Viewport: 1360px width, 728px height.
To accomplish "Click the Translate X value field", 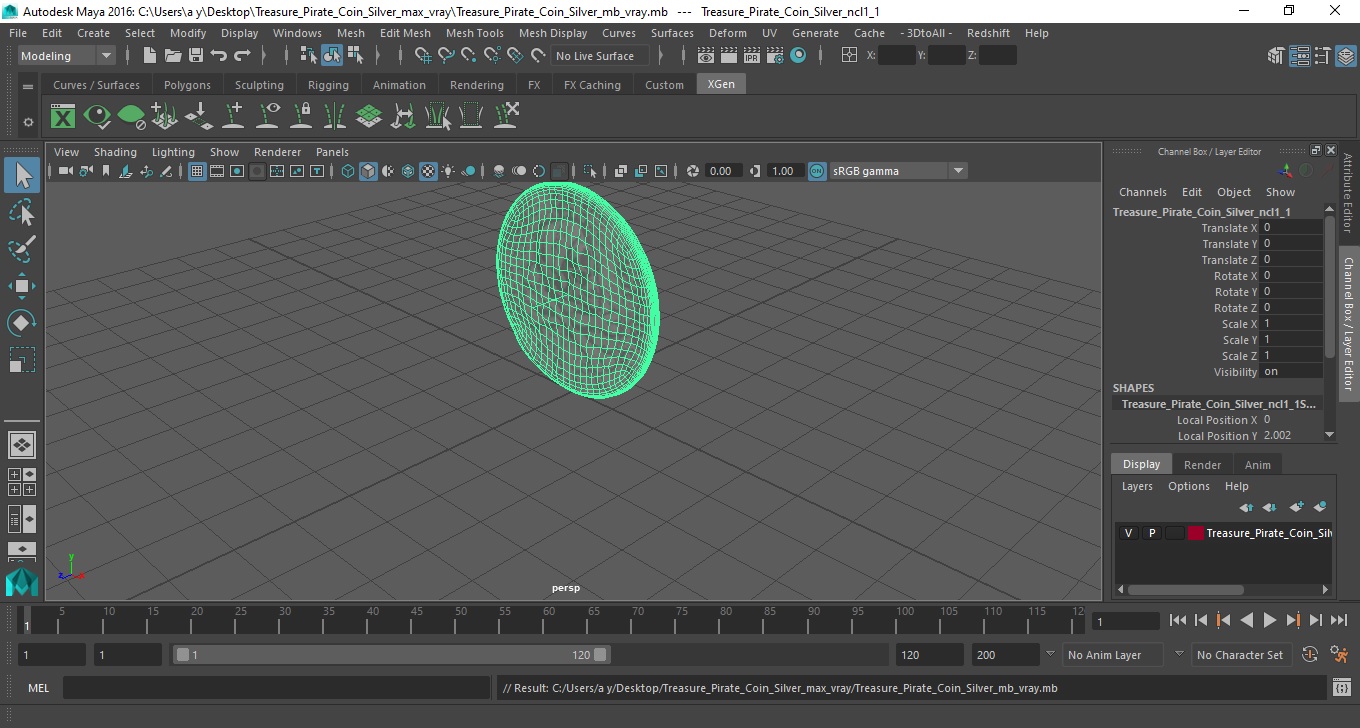I will pos(1291,227).
